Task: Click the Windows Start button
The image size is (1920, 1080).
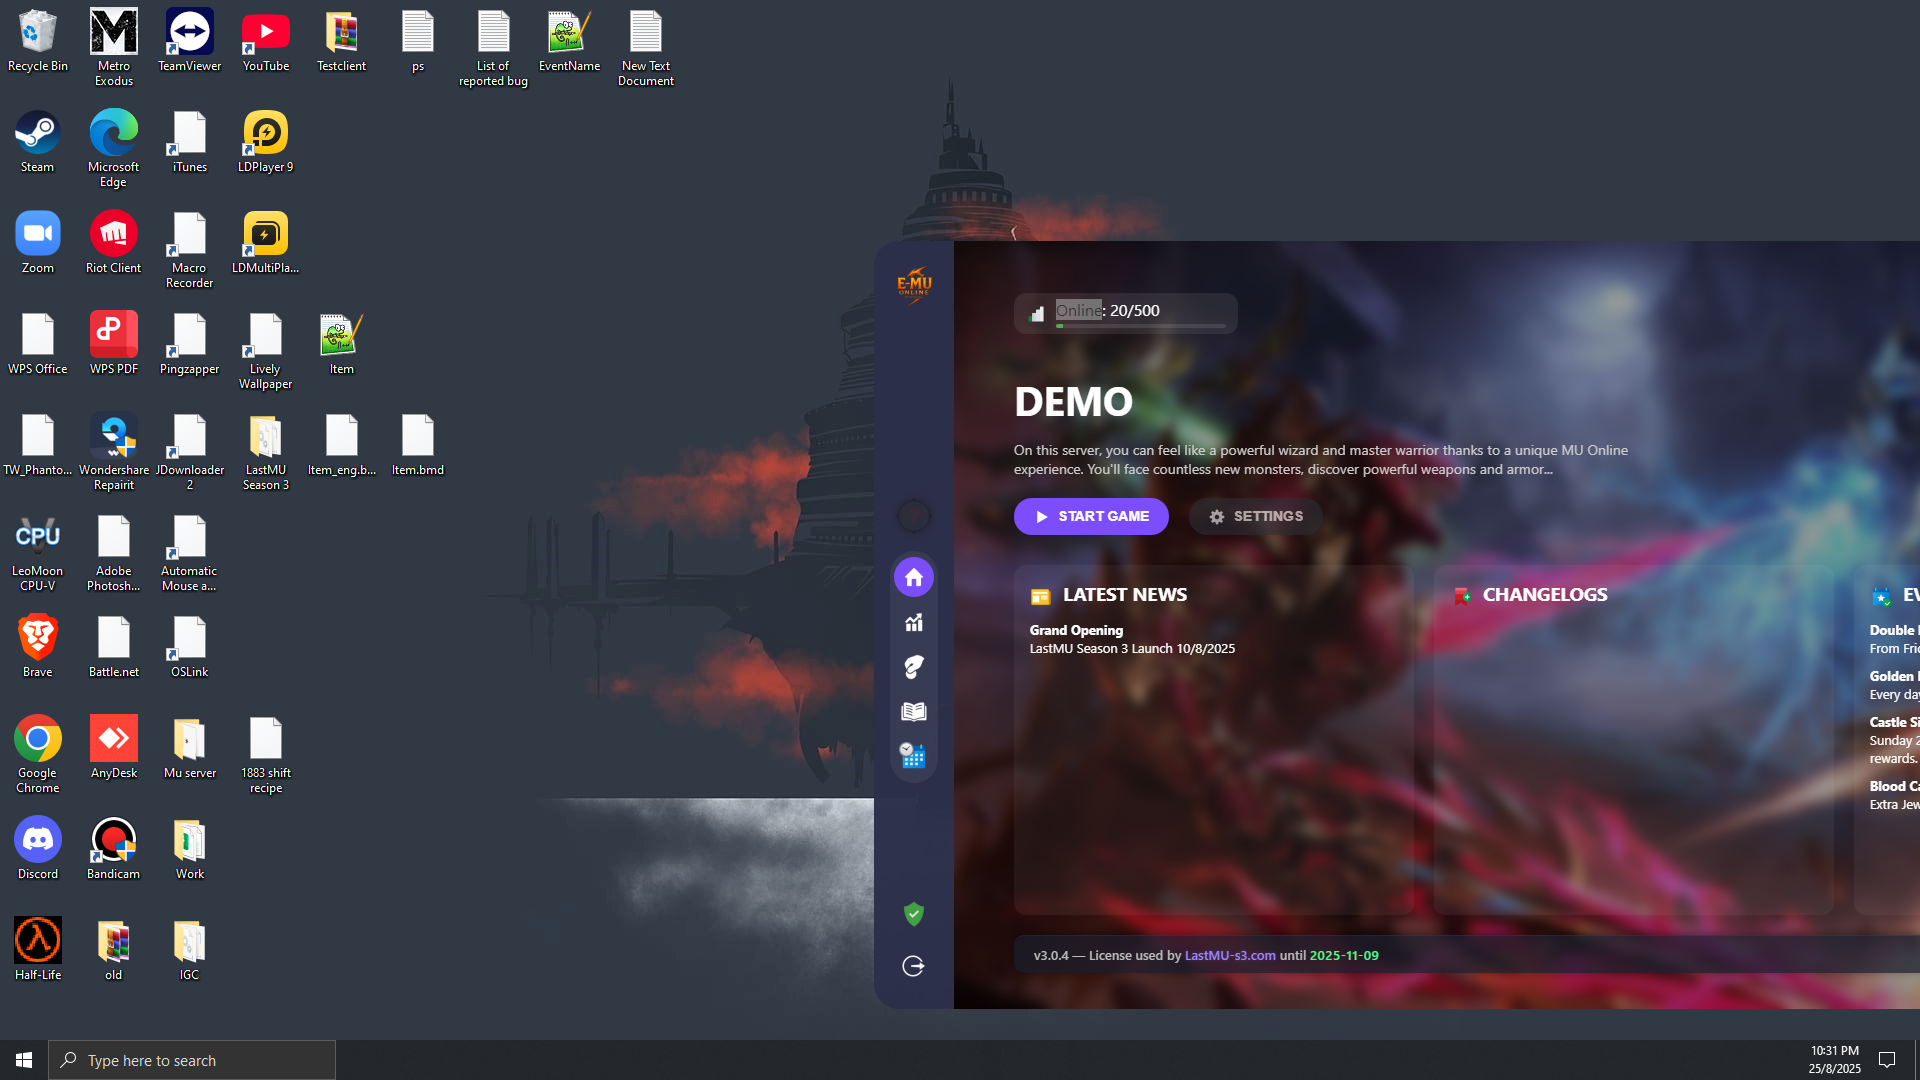Action: click(x=24, y=1060)
